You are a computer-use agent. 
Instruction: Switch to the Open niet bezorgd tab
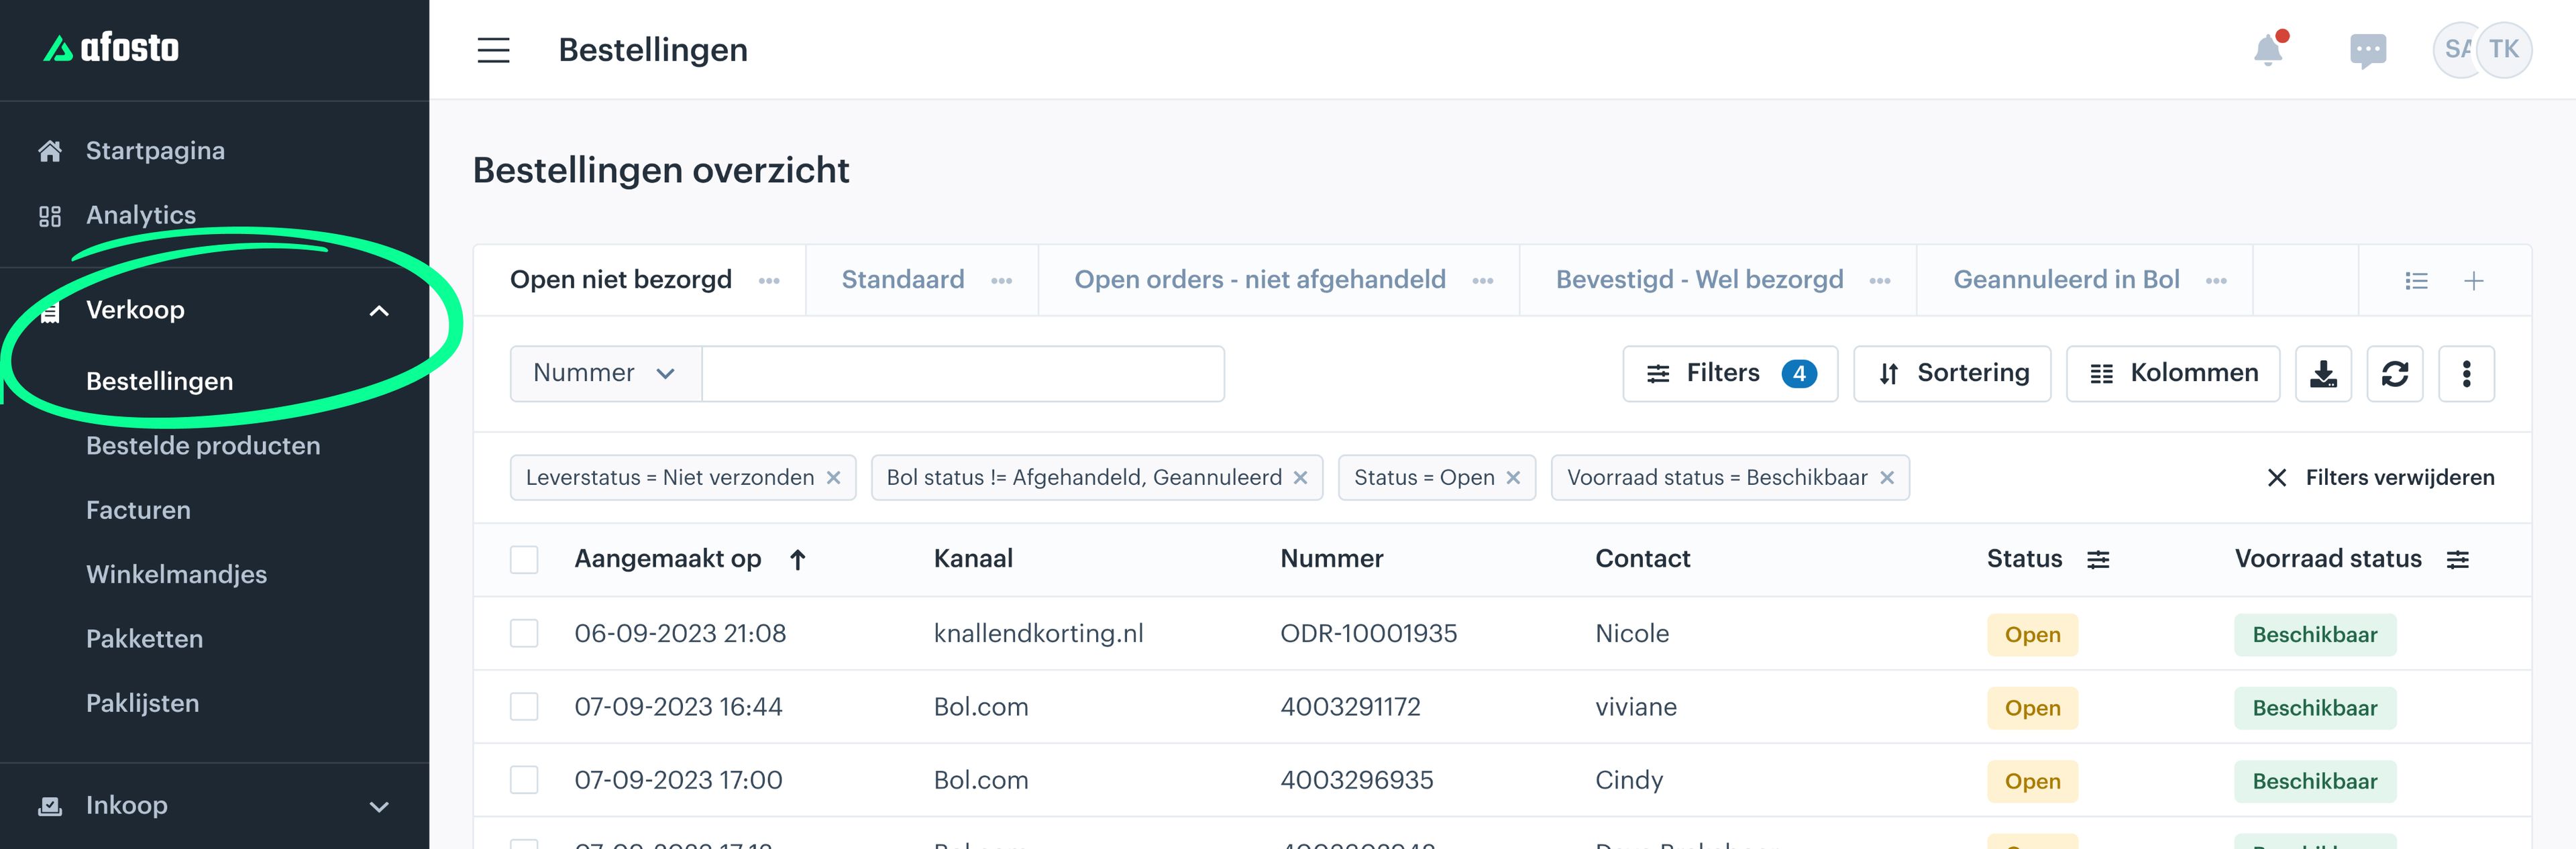[621, 280]
